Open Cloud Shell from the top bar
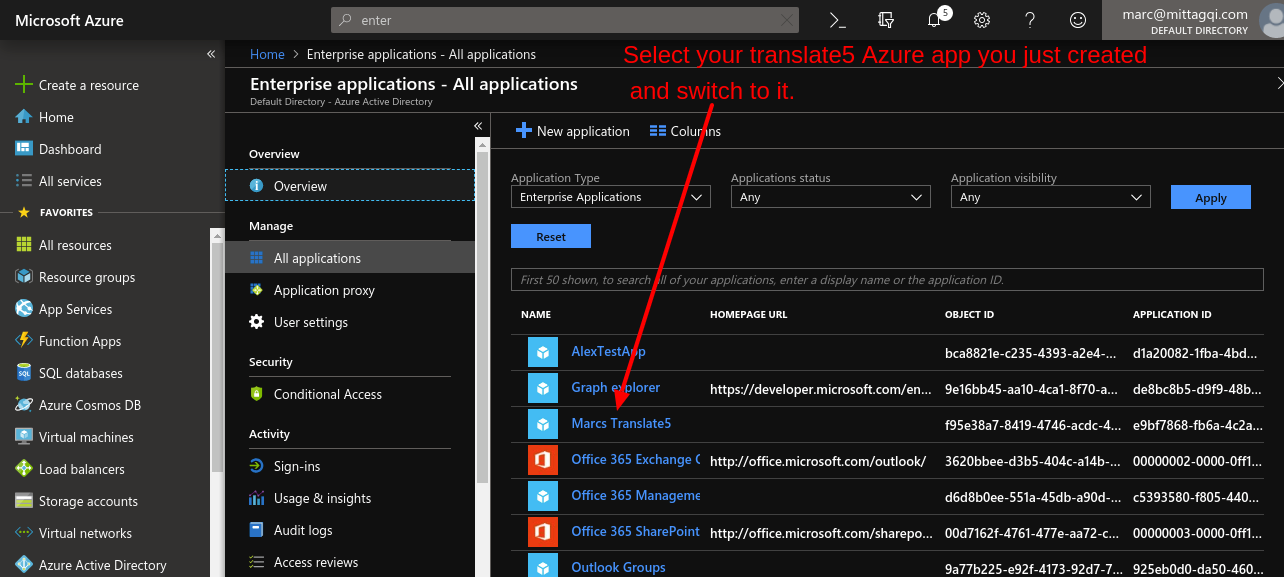This screenshot has width=1284, height=577. click(x=838, y=20)
